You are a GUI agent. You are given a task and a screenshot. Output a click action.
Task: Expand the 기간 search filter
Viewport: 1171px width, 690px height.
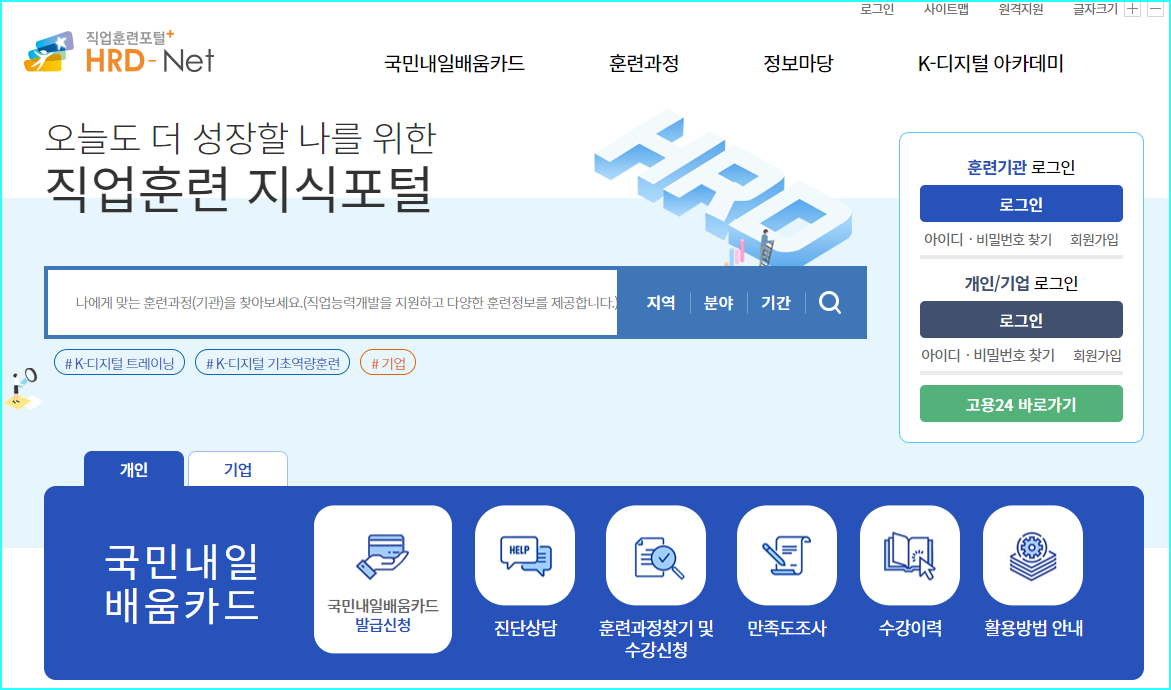pyautogui.click(x=776, y=302)
